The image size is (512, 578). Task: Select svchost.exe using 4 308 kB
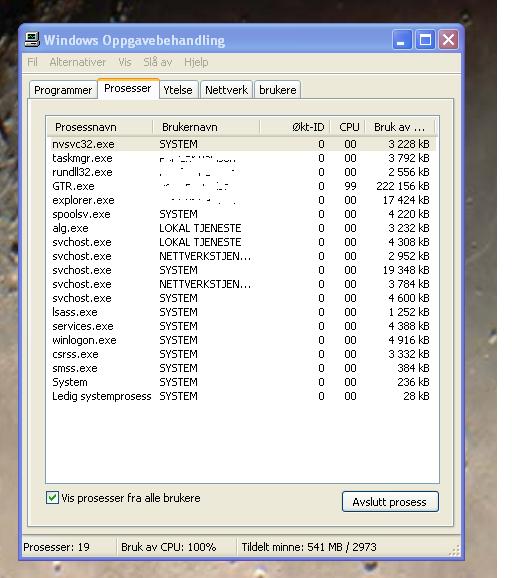click(x=242, y=242)
